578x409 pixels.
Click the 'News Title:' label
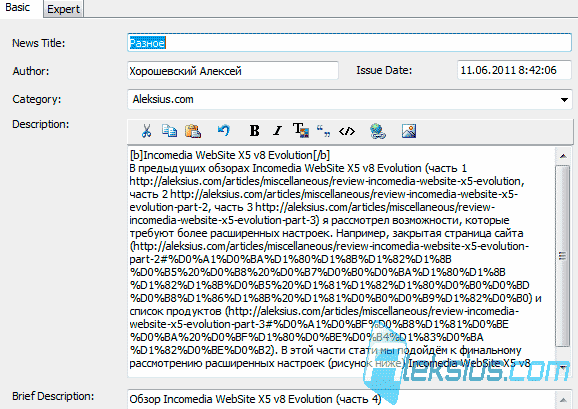pyautogui.click(x=39, y=43)
